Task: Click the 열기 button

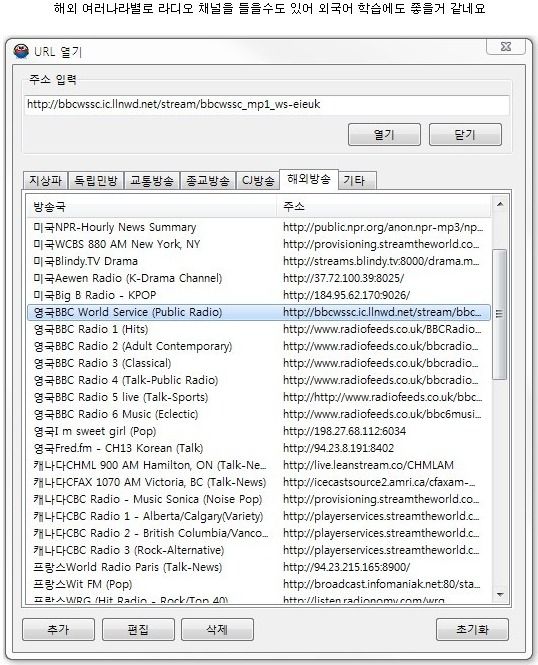Action: point(384,134)
